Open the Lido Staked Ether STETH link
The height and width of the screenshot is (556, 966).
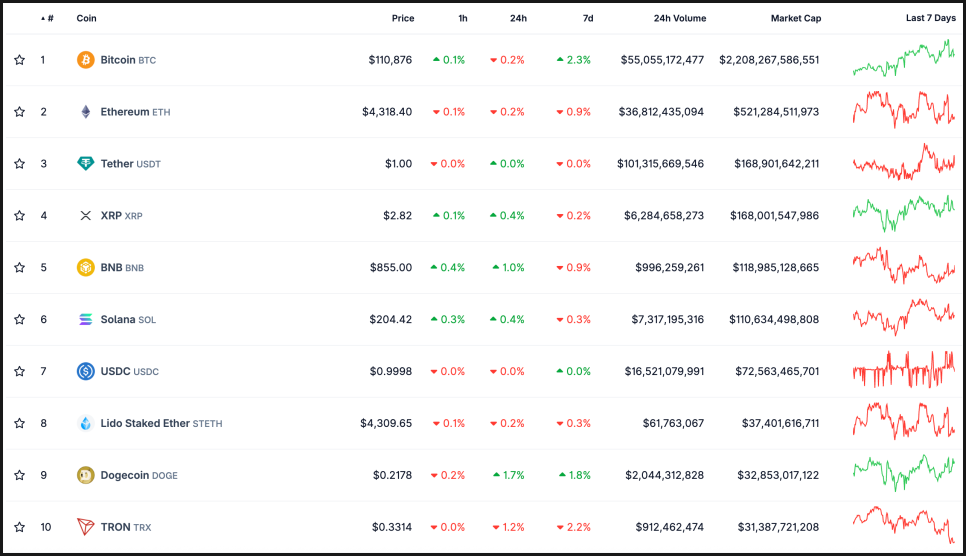point(161,423)
